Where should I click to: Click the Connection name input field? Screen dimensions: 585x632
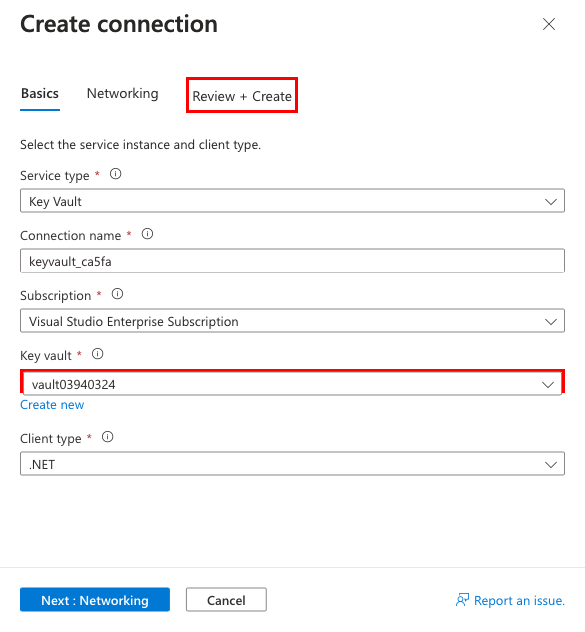tap(292, 261)
